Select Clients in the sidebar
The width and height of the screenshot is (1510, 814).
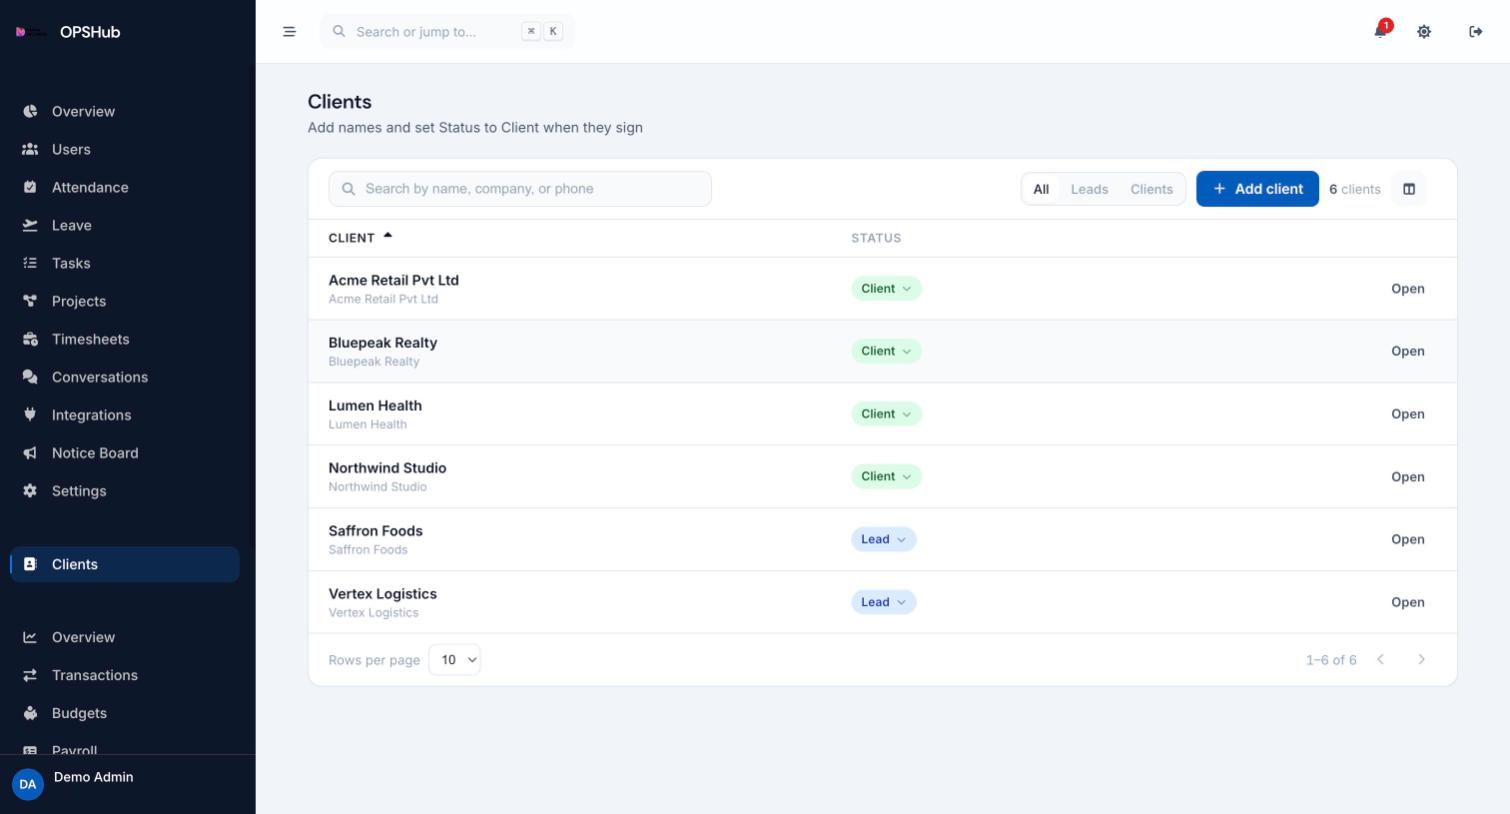(125, 564)
